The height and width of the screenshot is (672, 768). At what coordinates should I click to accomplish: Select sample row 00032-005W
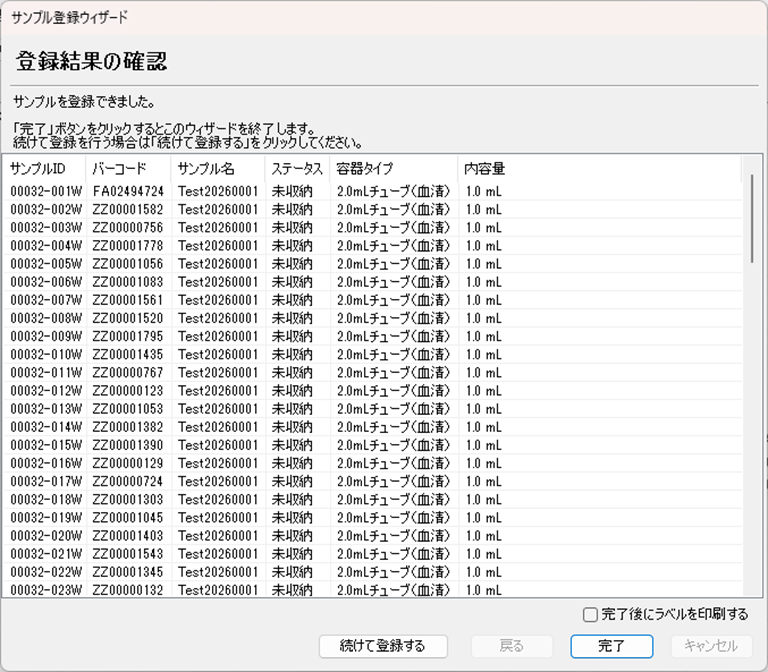click(45, 264)
